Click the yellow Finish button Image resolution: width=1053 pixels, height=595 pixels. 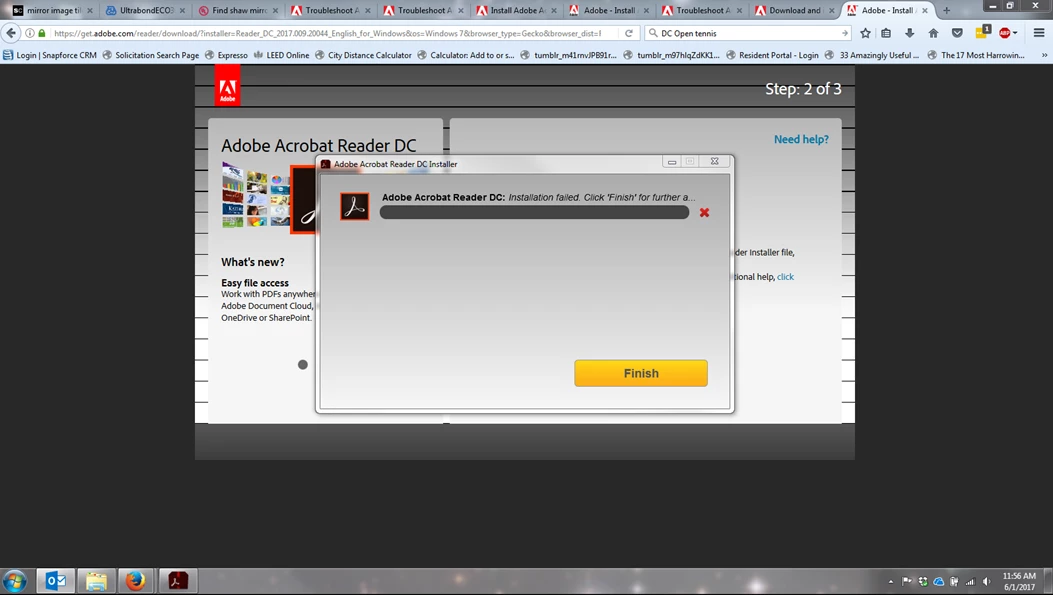pos(641,373)
